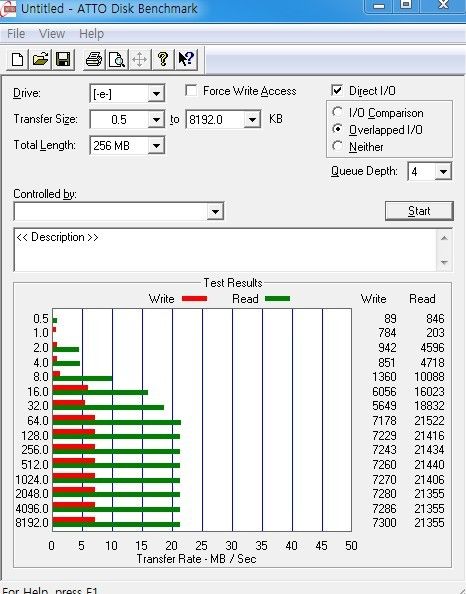
Task: Click the Start button to run benchmark
Action: (419, 211)
